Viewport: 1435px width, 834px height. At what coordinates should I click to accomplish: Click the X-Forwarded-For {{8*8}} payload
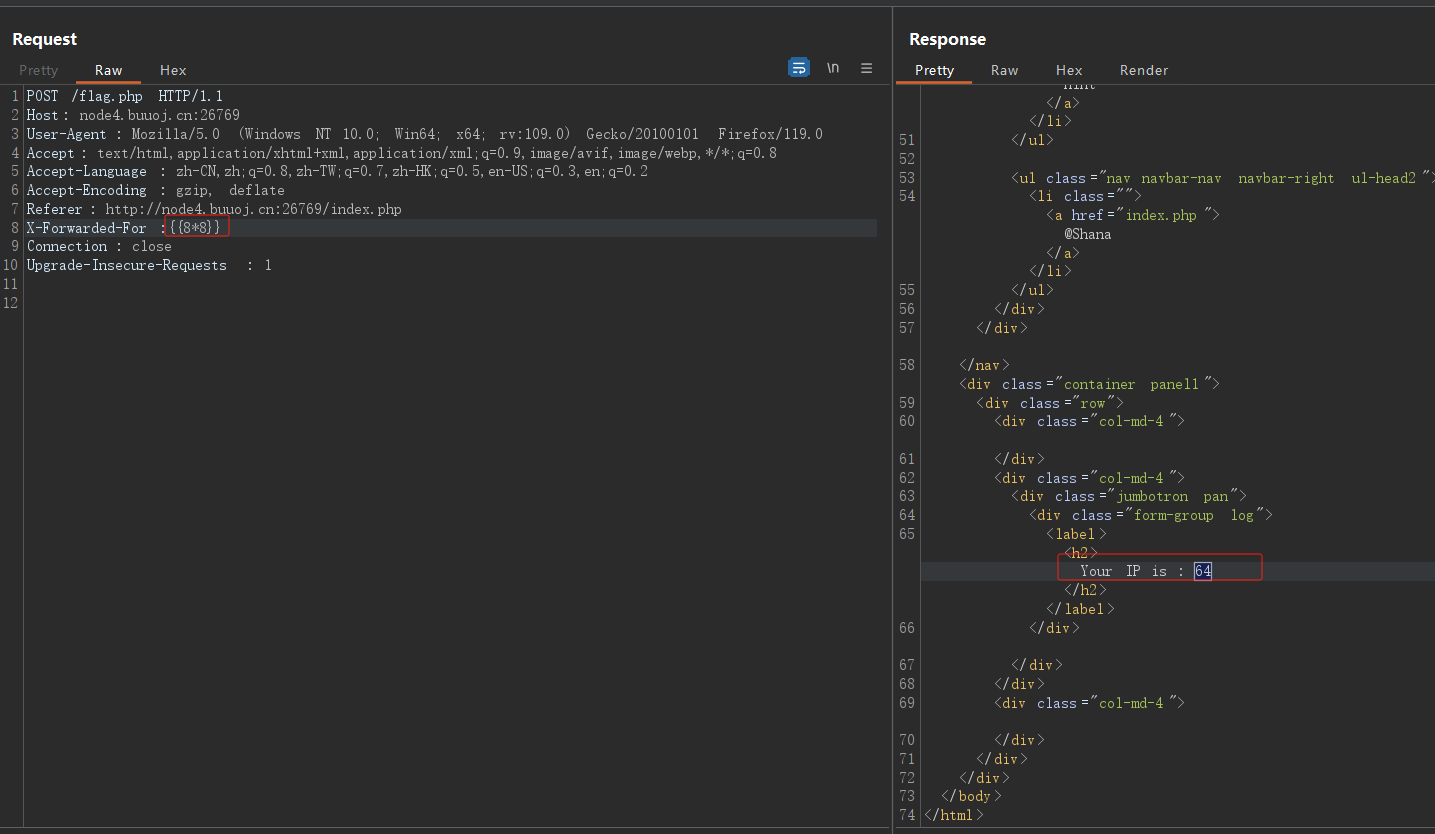[195, 228]
